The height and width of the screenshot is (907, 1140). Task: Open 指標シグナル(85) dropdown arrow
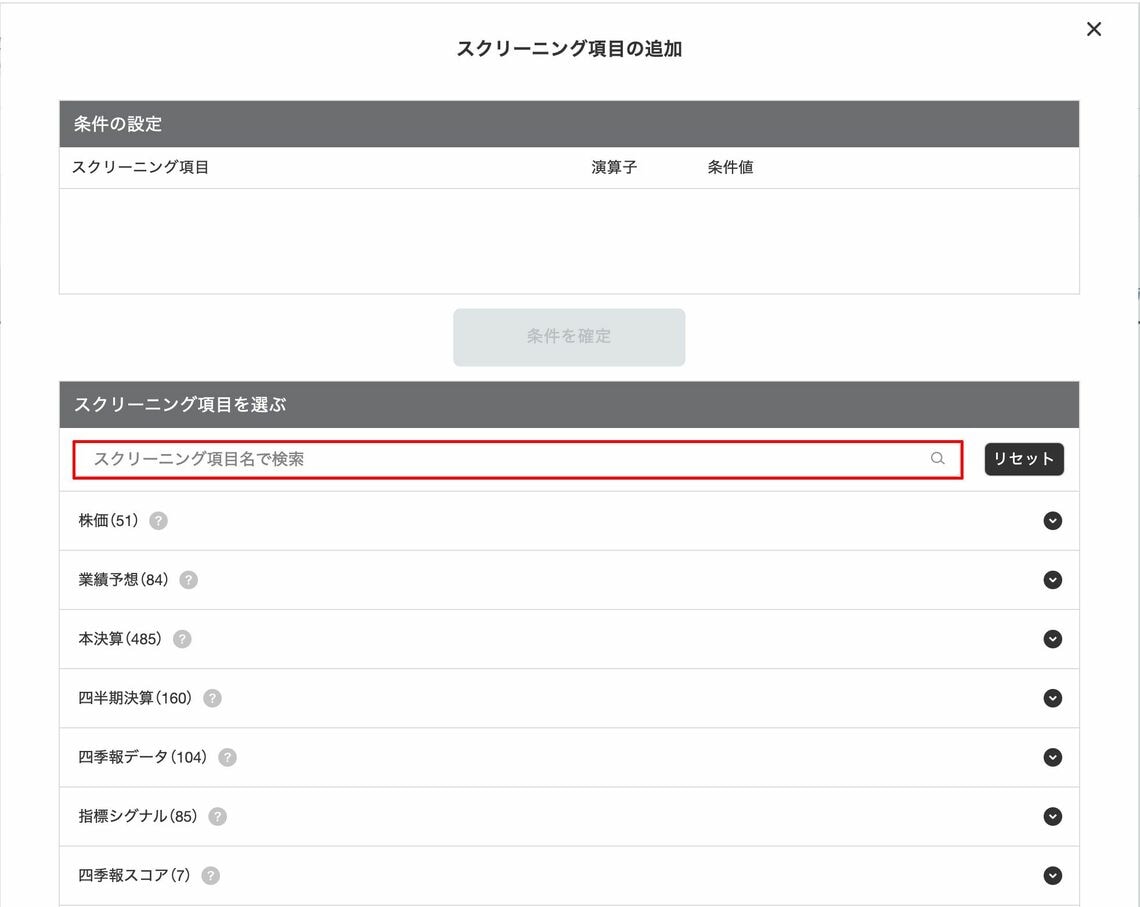pos(1053,817)
